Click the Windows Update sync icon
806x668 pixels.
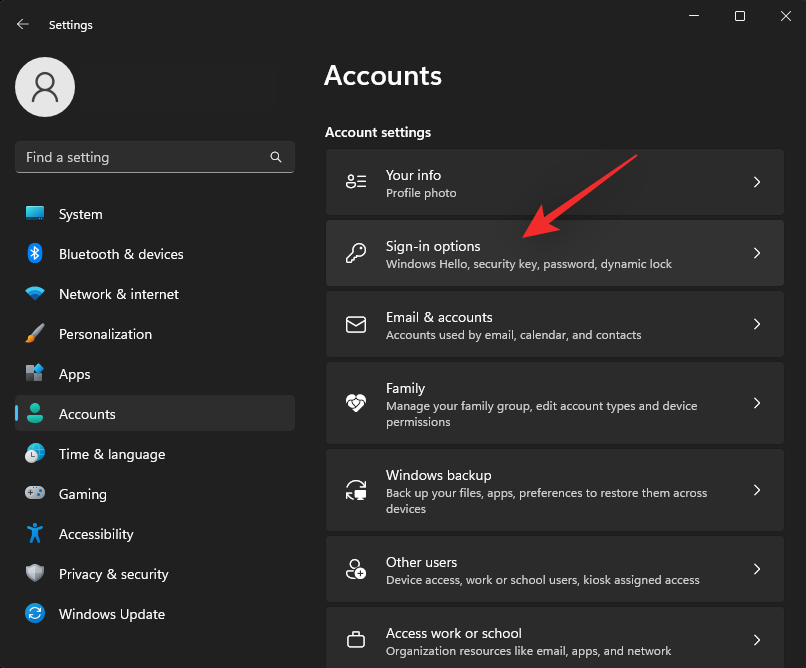(x=35, y=614)
